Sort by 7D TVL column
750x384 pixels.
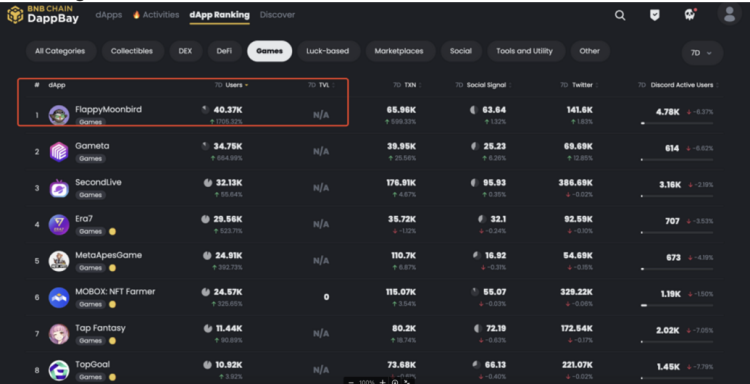(x=321, y=85)
